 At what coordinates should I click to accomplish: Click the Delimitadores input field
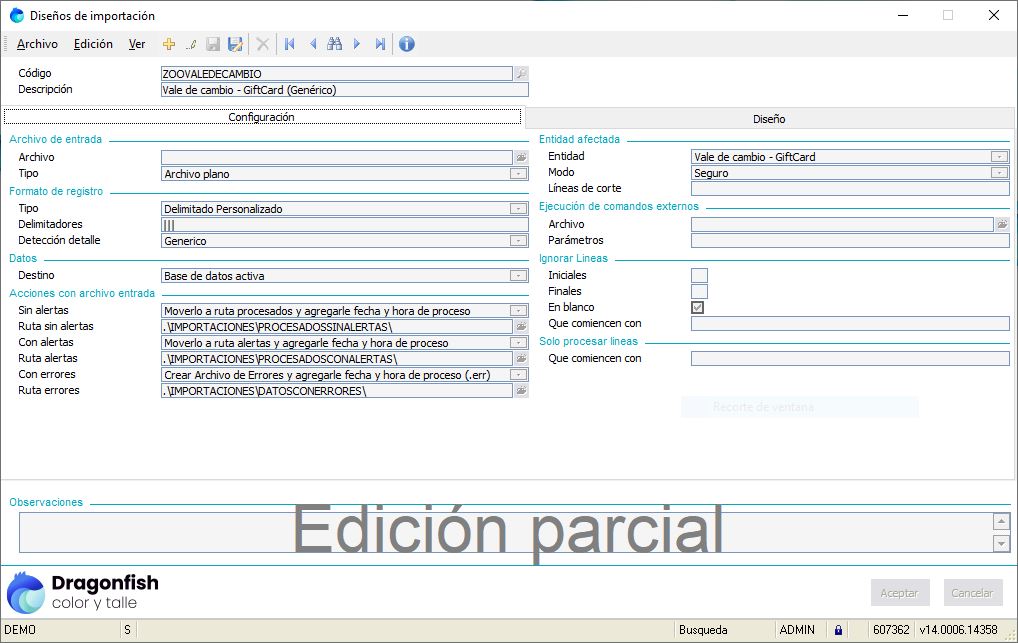point(345,225)
